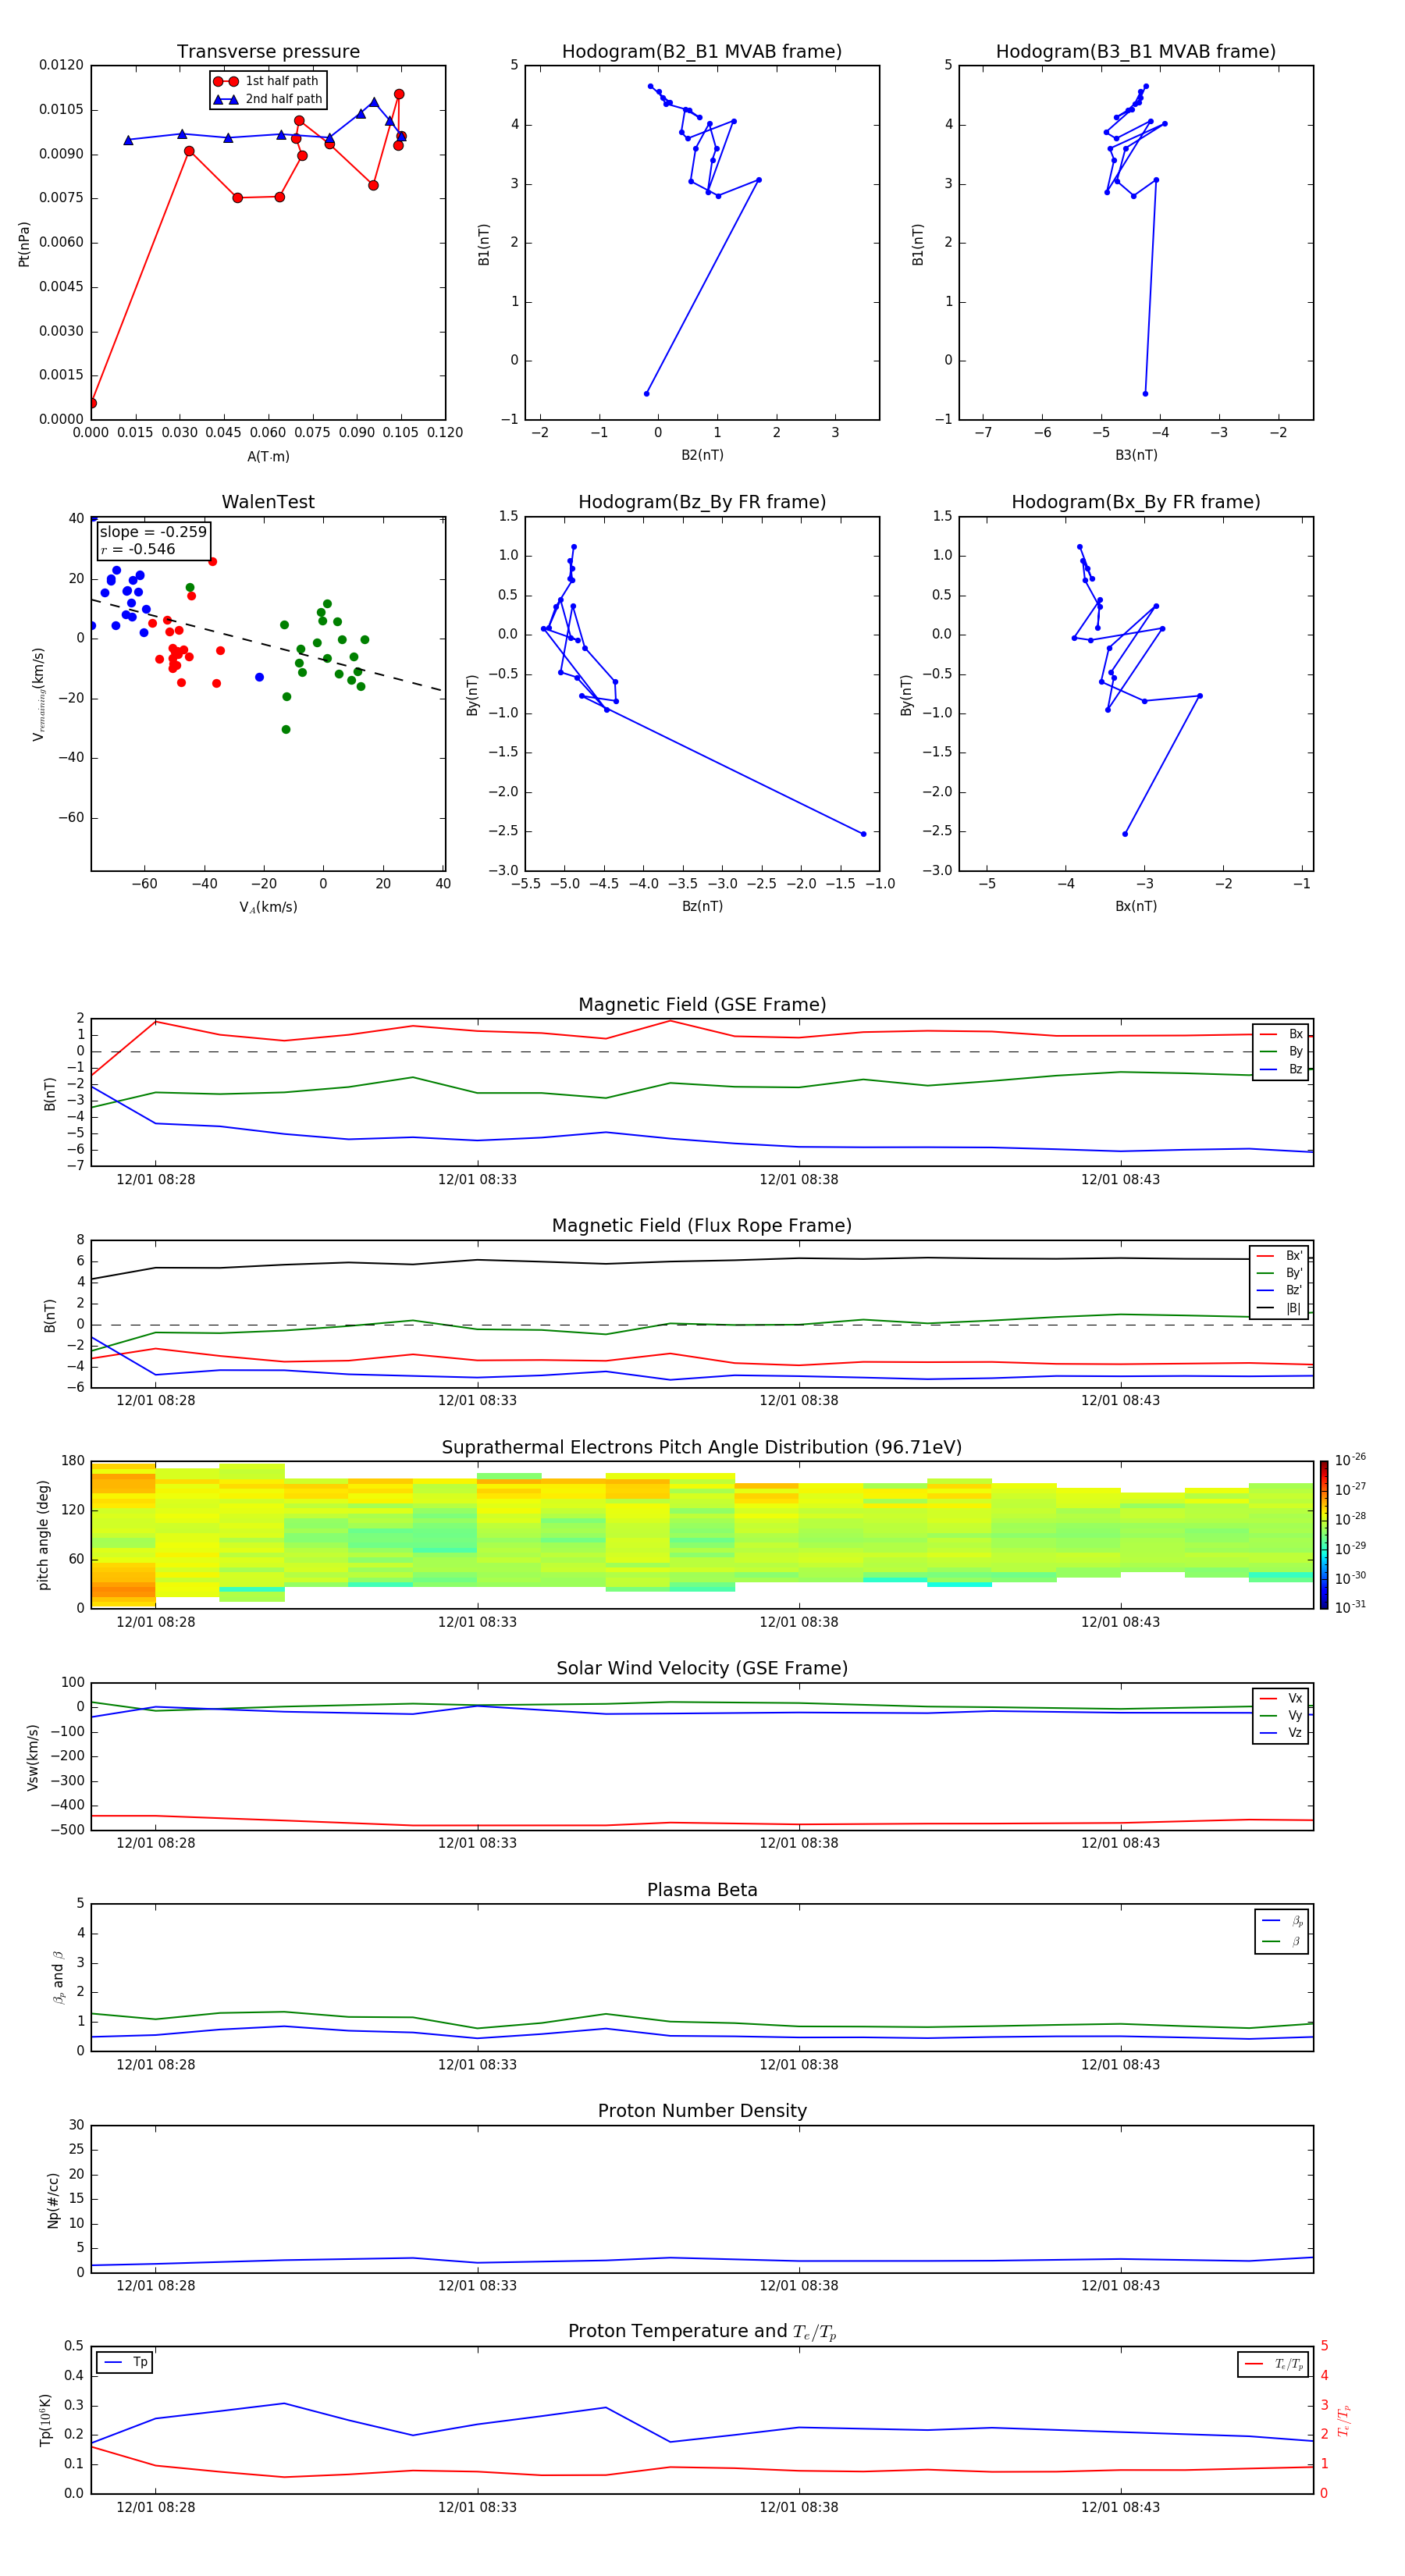Click the 'B3(nT)' x-axis label
This screenshot has height=2576, width=1405.
[1136, 455]
